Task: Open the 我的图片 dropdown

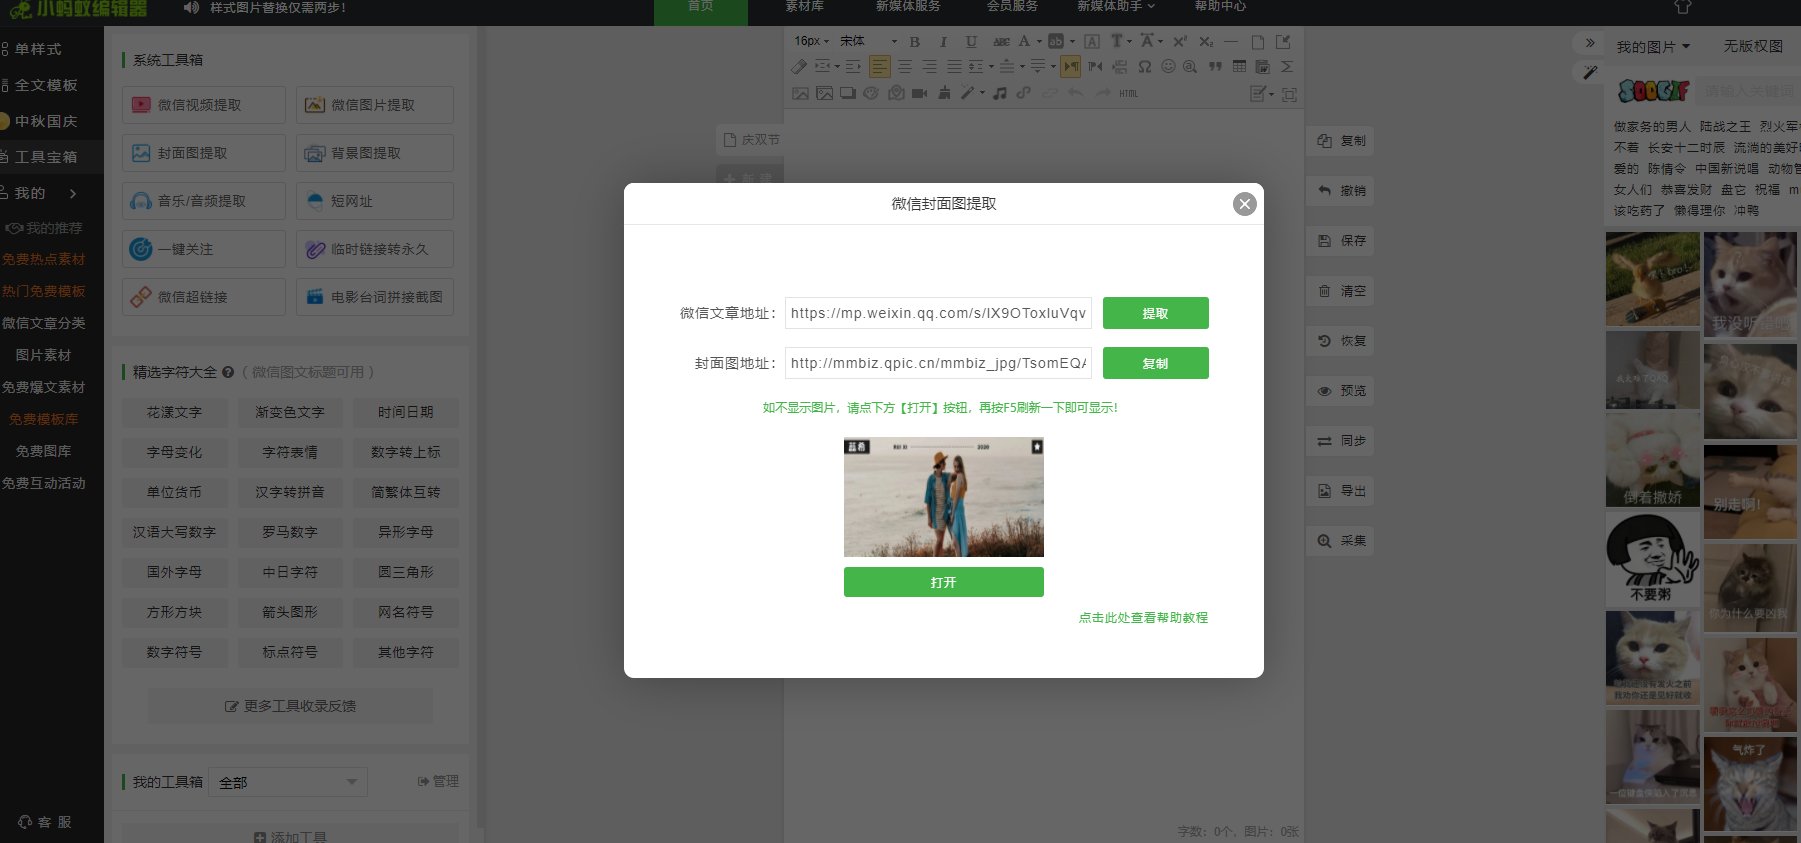Action: coord(1653,47)
